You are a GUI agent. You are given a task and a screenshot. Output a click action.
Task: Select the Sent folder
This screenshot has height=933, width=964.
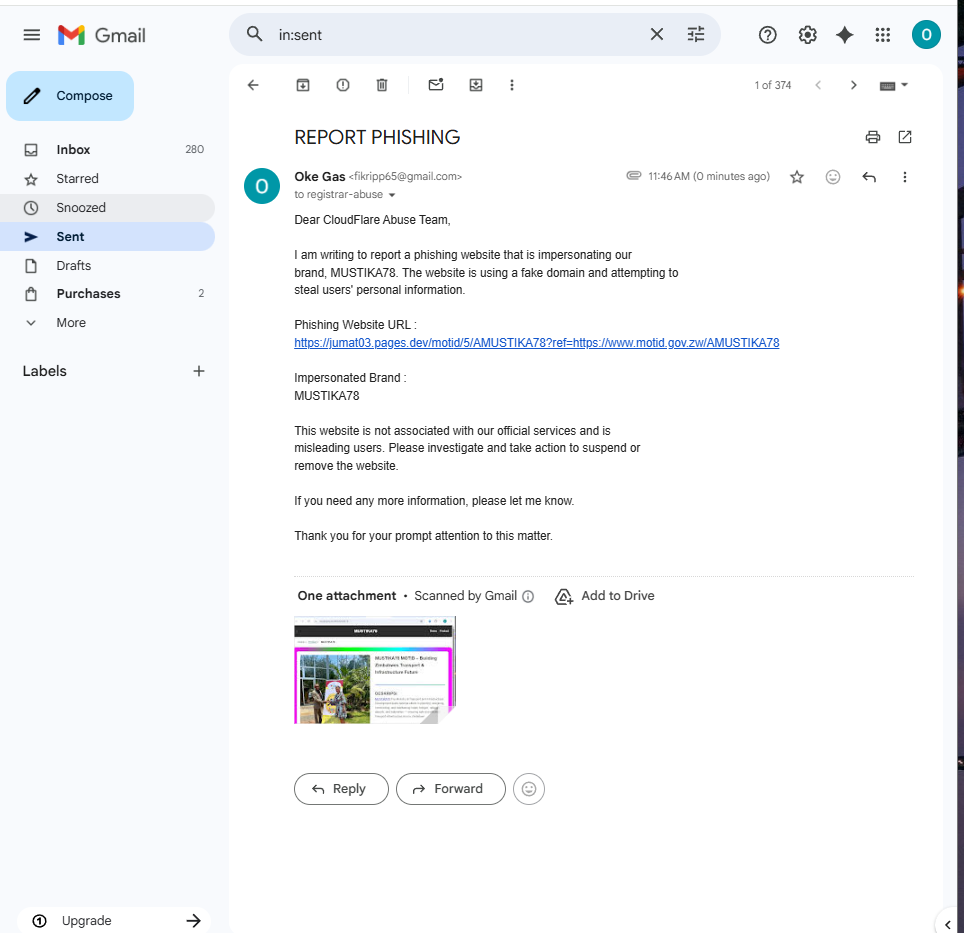(x=108, y=237)
